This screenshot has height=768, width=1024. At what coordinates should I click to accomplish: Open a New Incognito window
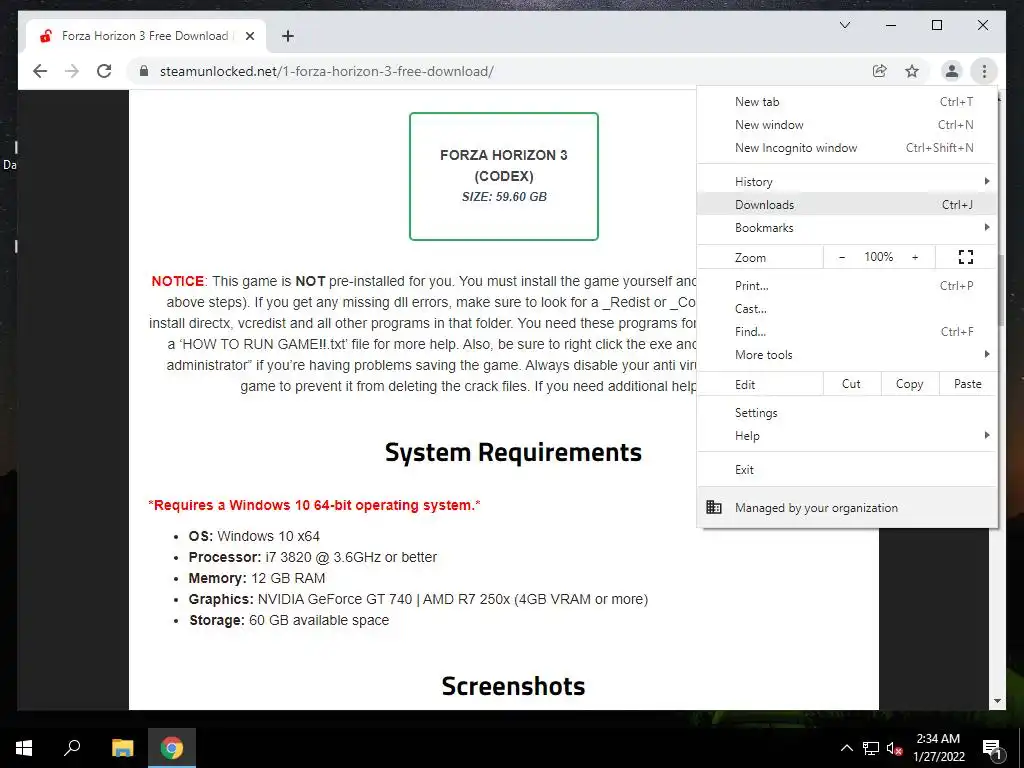(847, 148)
